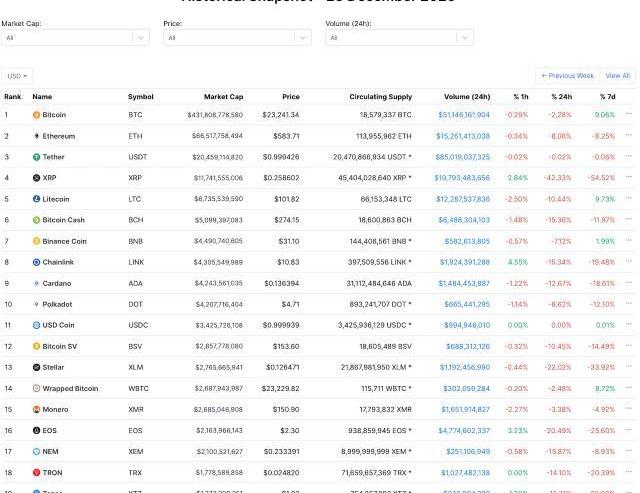The width and height of the screenshot is (640, 493).
Task: Sort table by % 7d column header
Action: click(x=607, y=97)
